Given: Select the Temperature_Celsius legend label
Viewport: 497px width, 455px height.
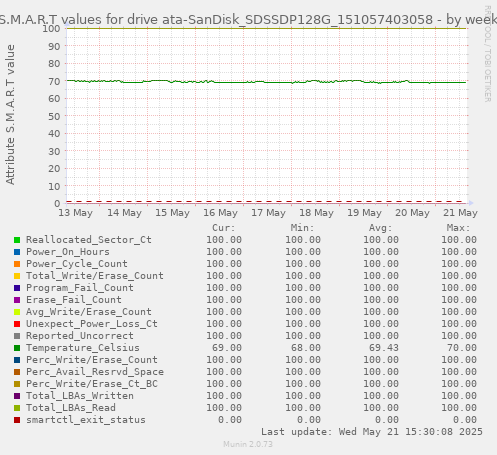Looking at the screenshot, I should [x=83, y=348].
